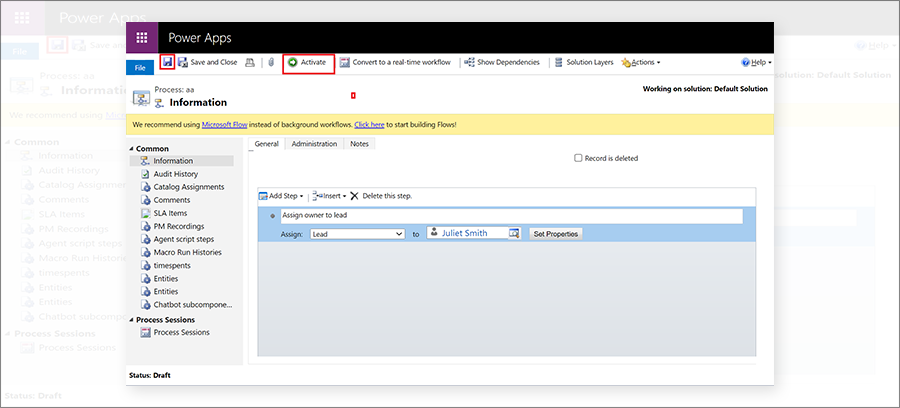Expand the Actions menu
This screenshot has height=408, width=900.
click(641, 62)
